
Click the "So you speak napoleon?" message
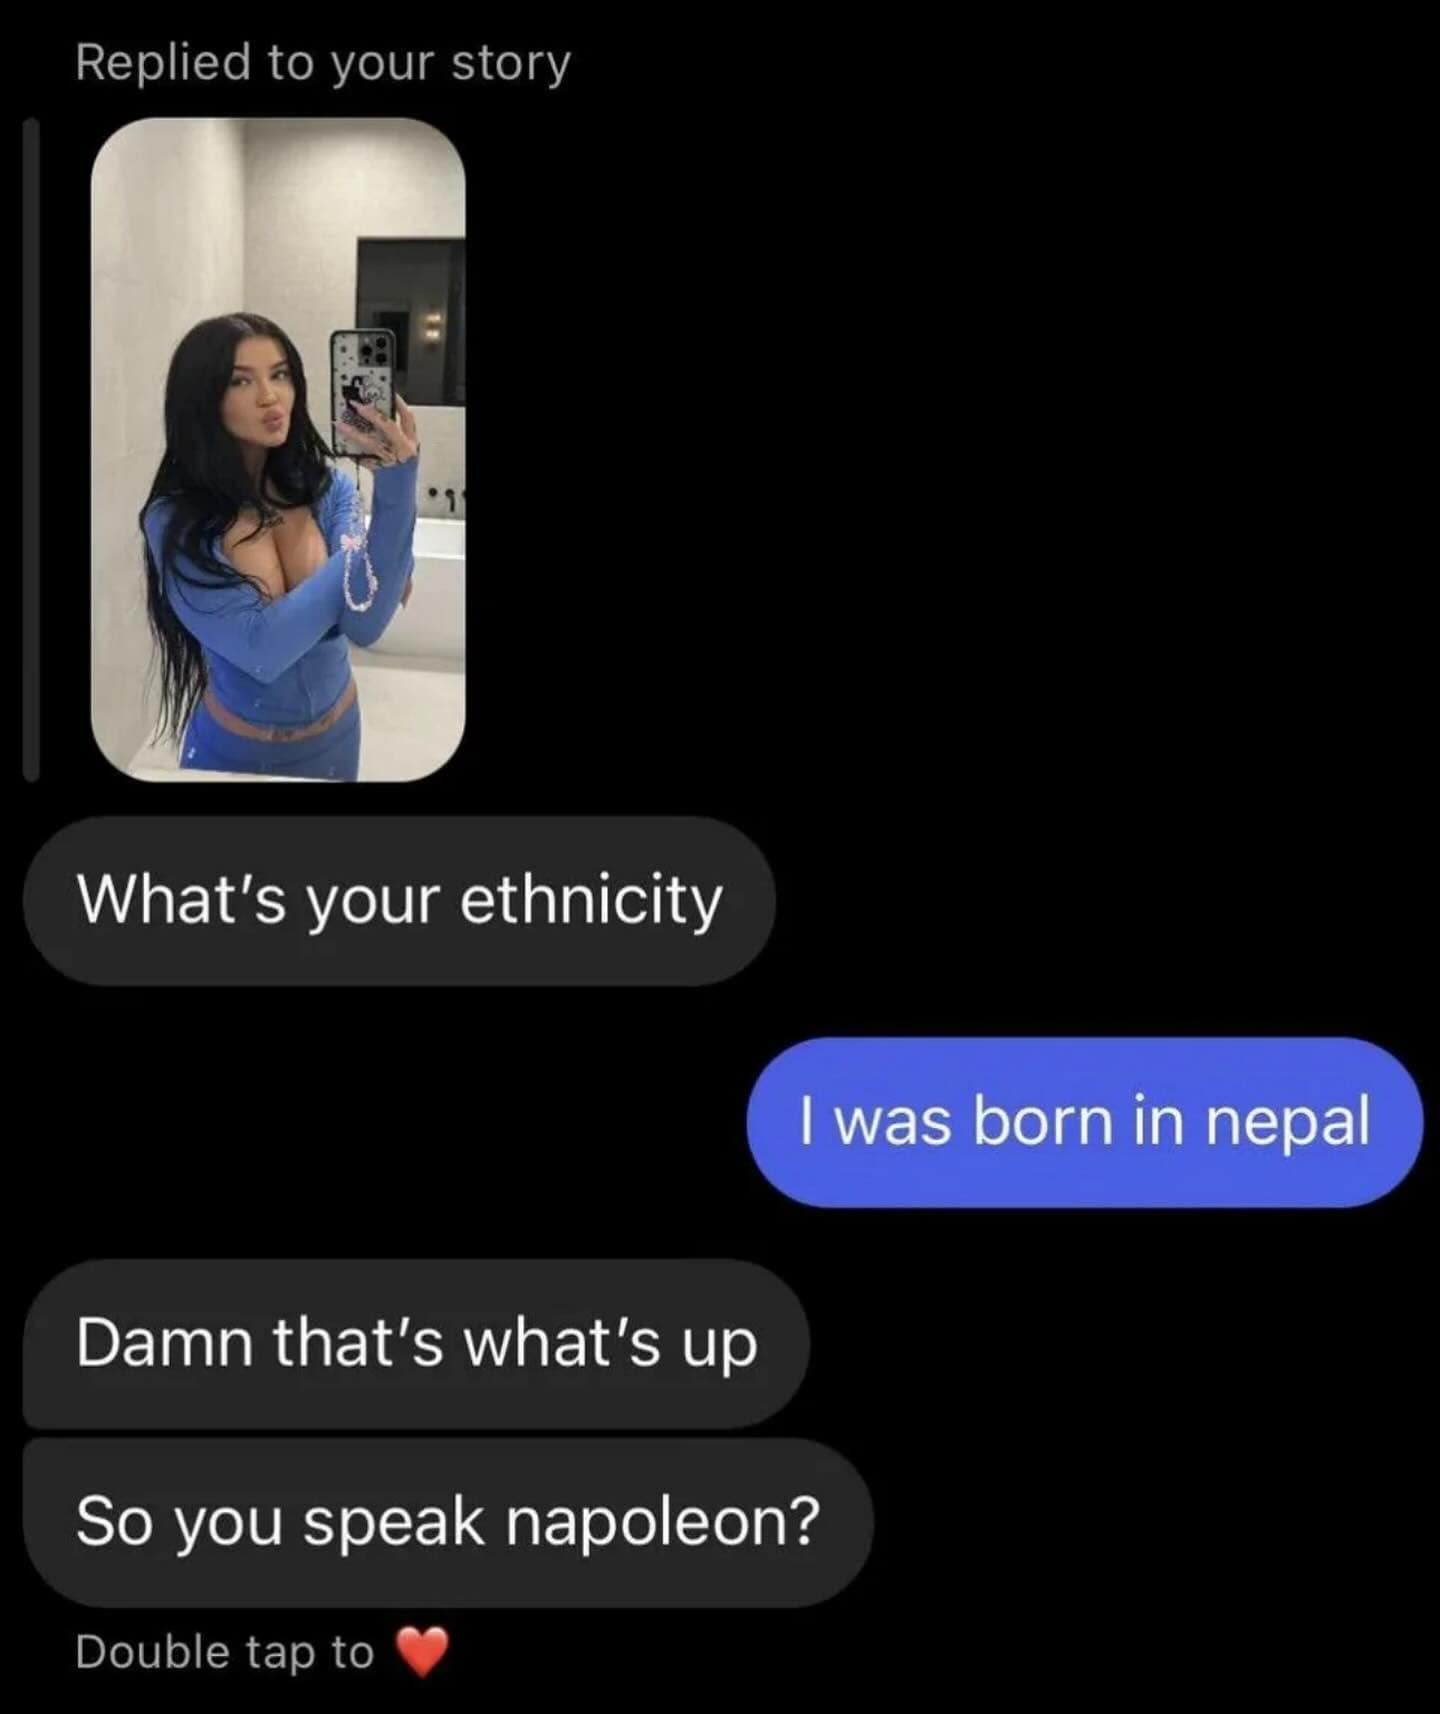448,1522
